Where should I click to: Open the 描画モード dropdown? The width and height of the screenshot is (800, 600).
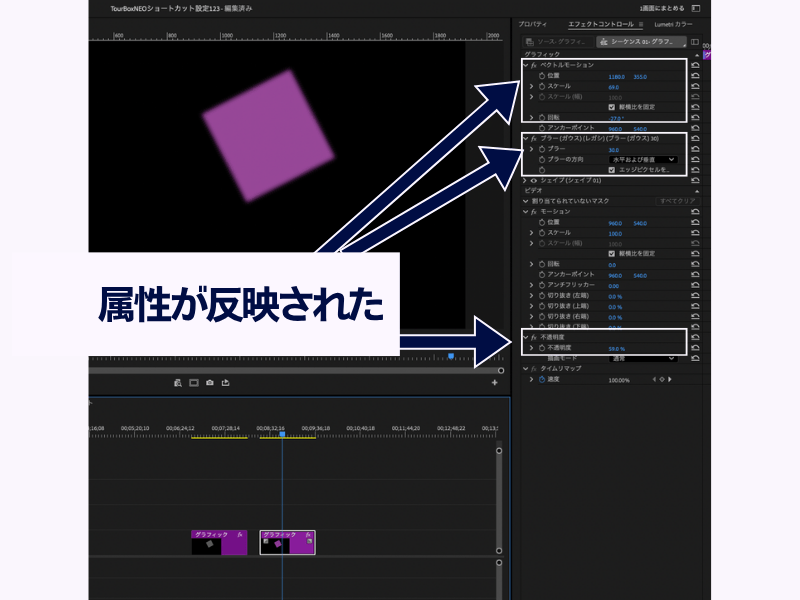pyautogui.click(x=642, y=358)
